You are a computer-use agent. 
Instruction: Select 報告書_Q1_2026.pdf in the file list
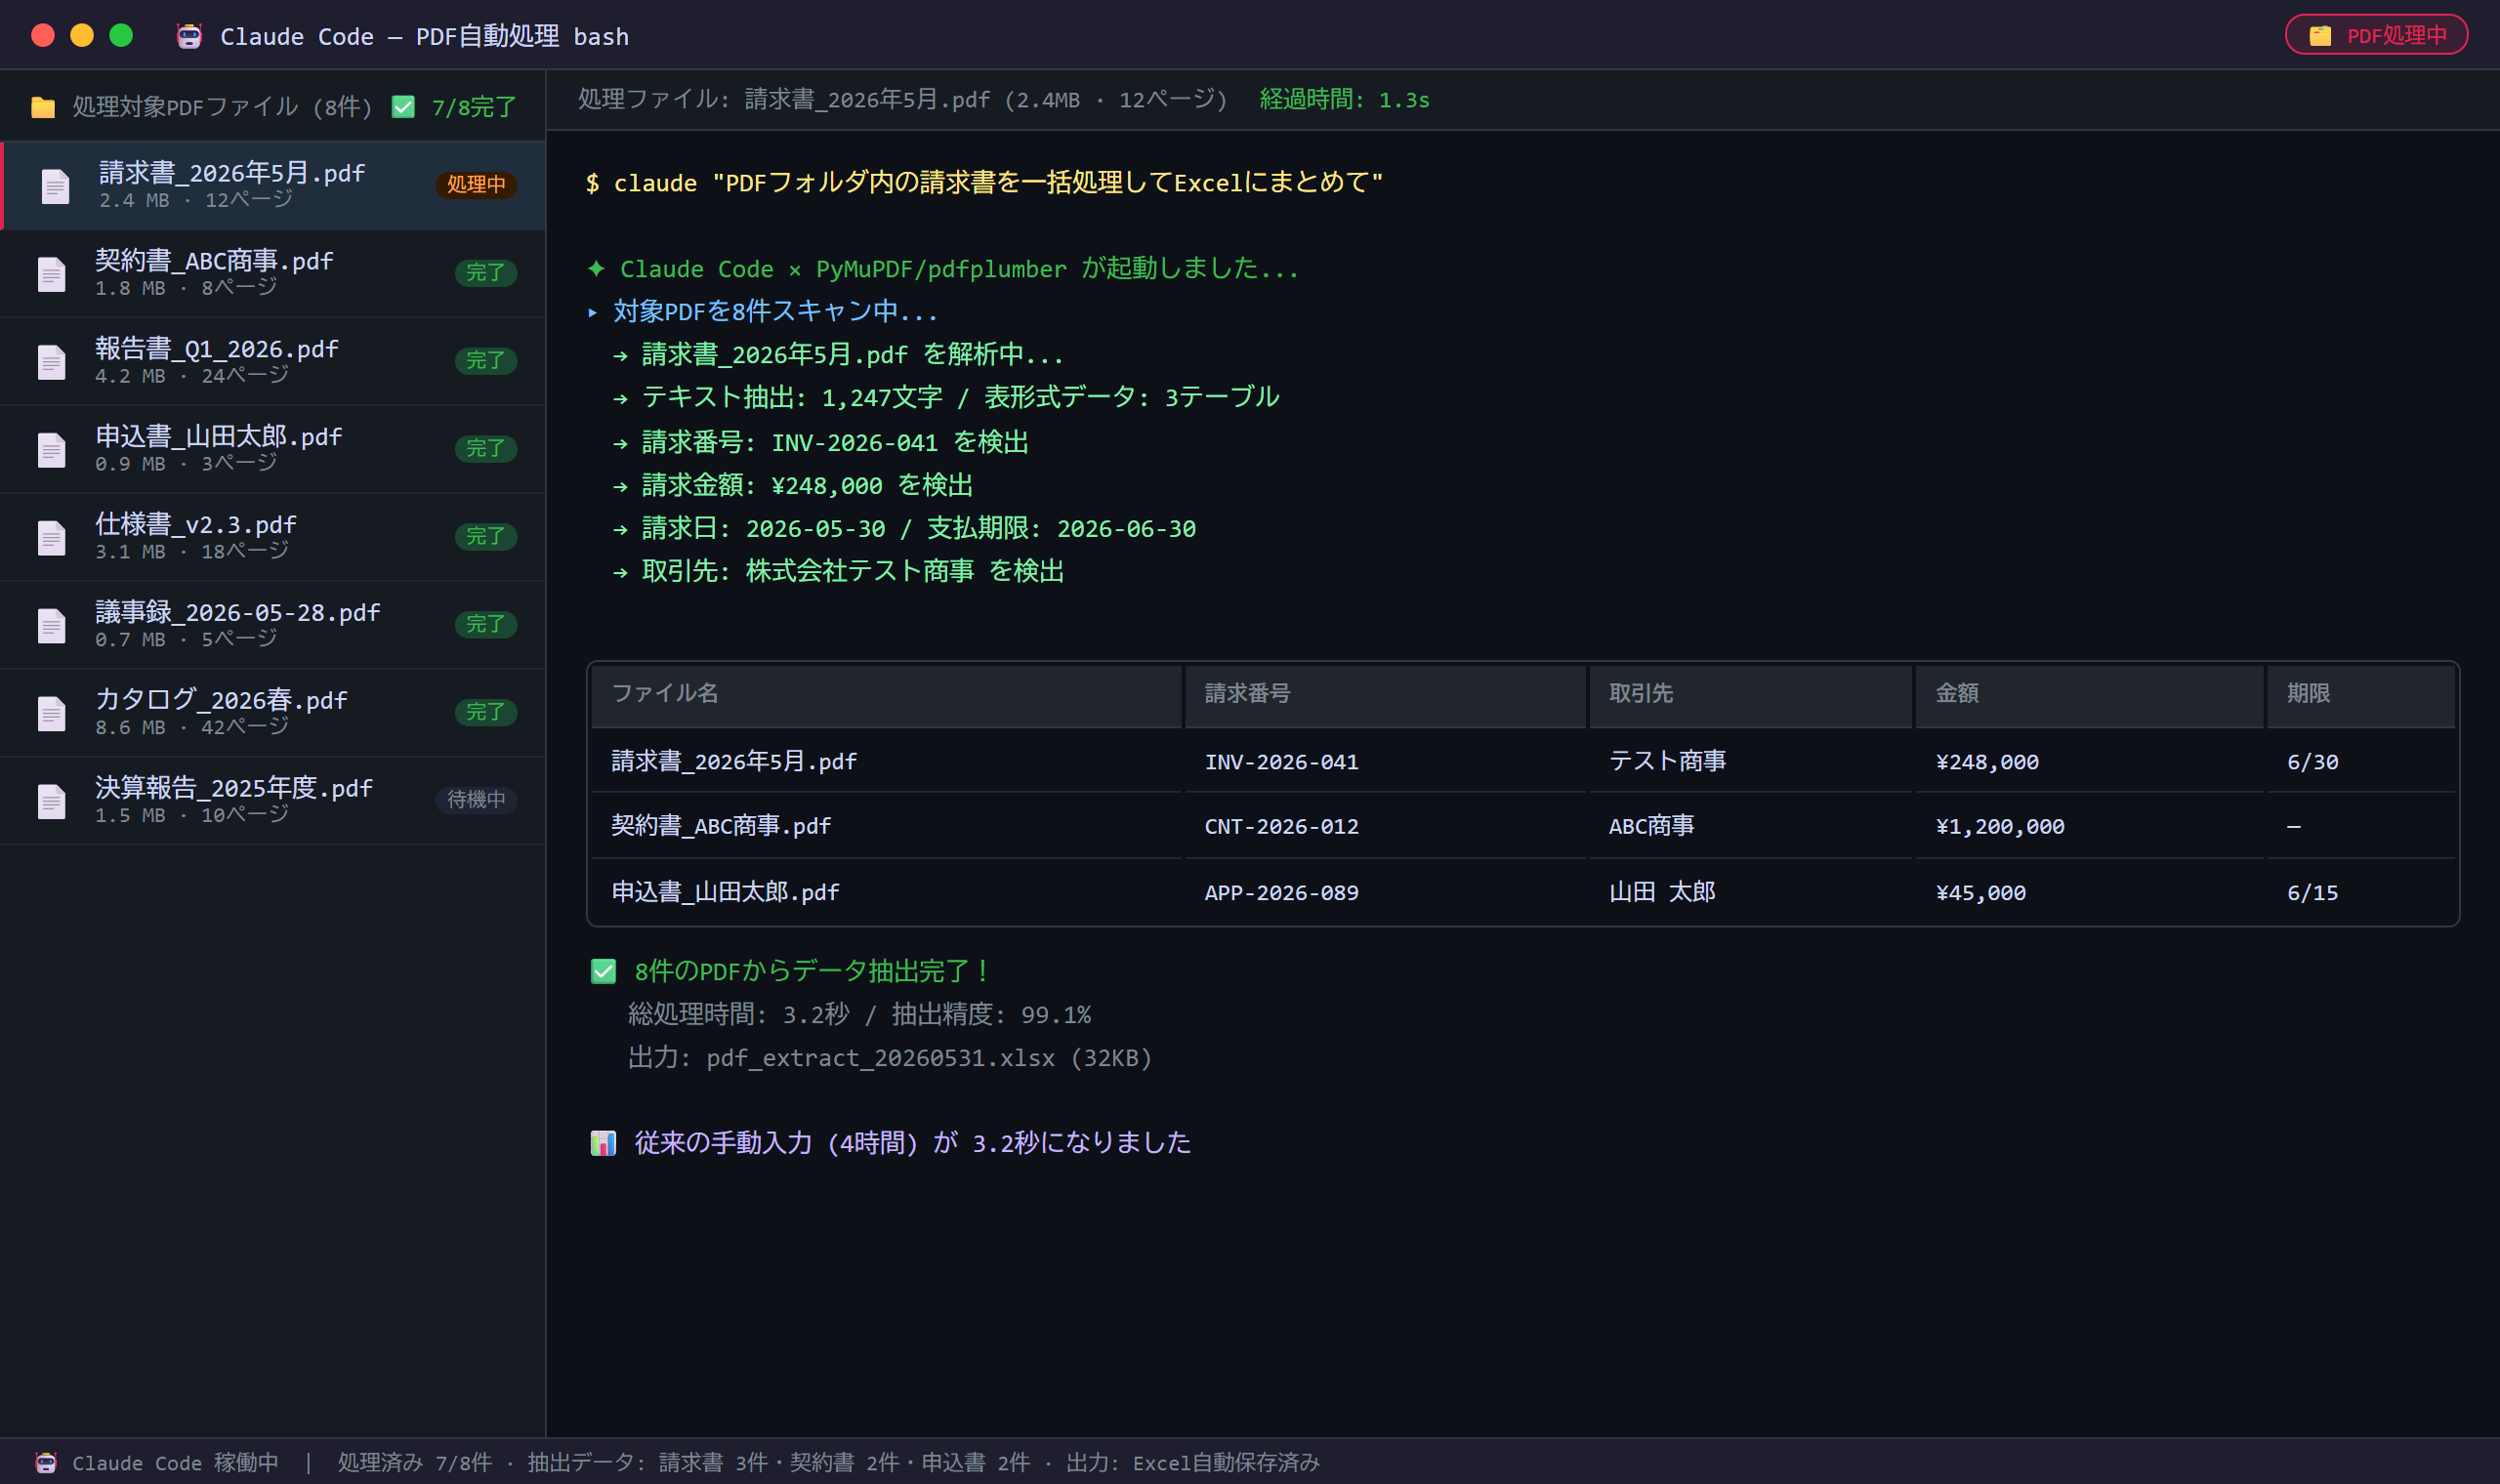pyautogui.click(x=273, y=361)
